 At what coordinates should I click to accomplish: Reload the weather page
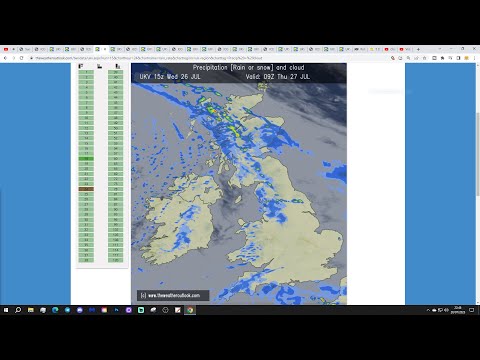click(21, 58)
